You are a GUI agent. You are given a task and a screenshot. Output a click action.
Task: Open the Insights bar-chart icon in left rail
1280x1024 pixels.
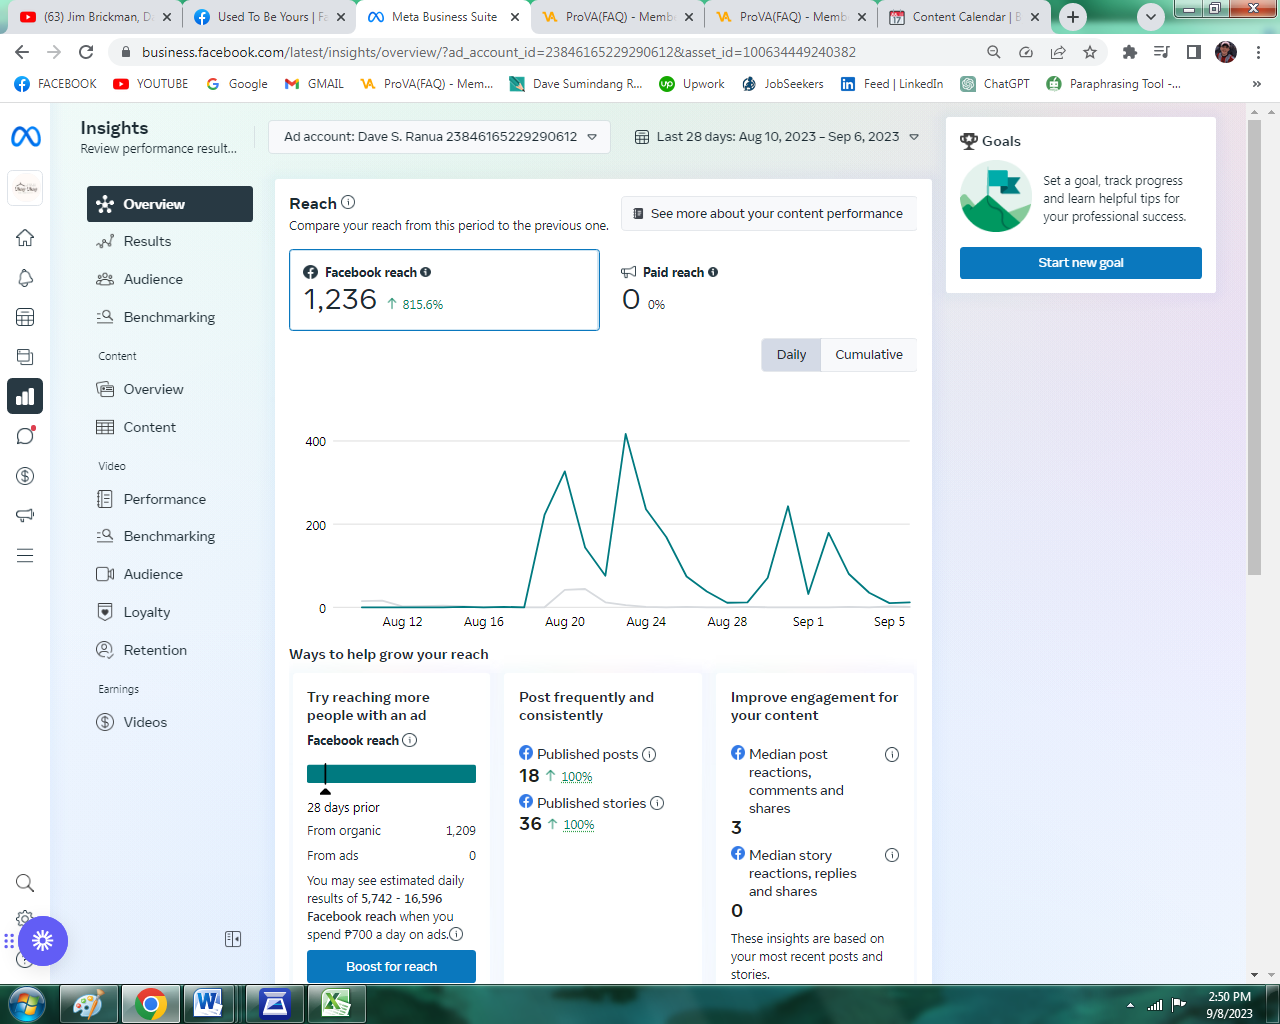(x=25, y=396)
